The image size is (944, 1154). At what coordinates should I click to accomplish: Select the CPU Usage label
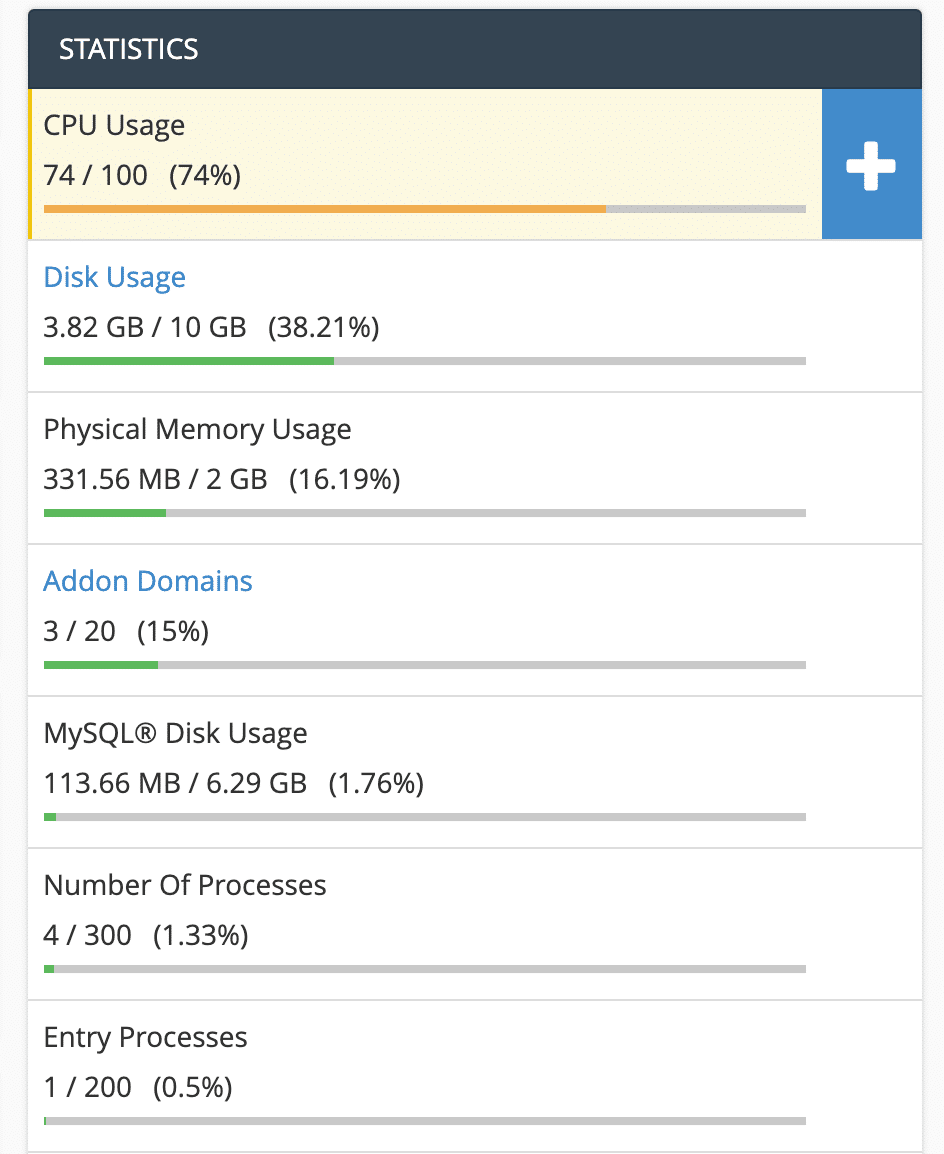pos(114,126)
